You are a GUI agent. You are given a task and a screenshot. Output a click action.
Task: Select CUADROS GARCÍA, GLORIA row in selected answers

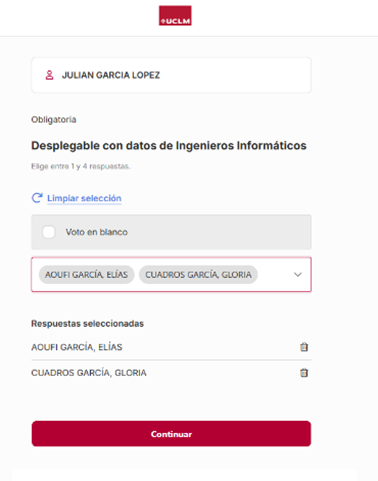pos(171,373)
